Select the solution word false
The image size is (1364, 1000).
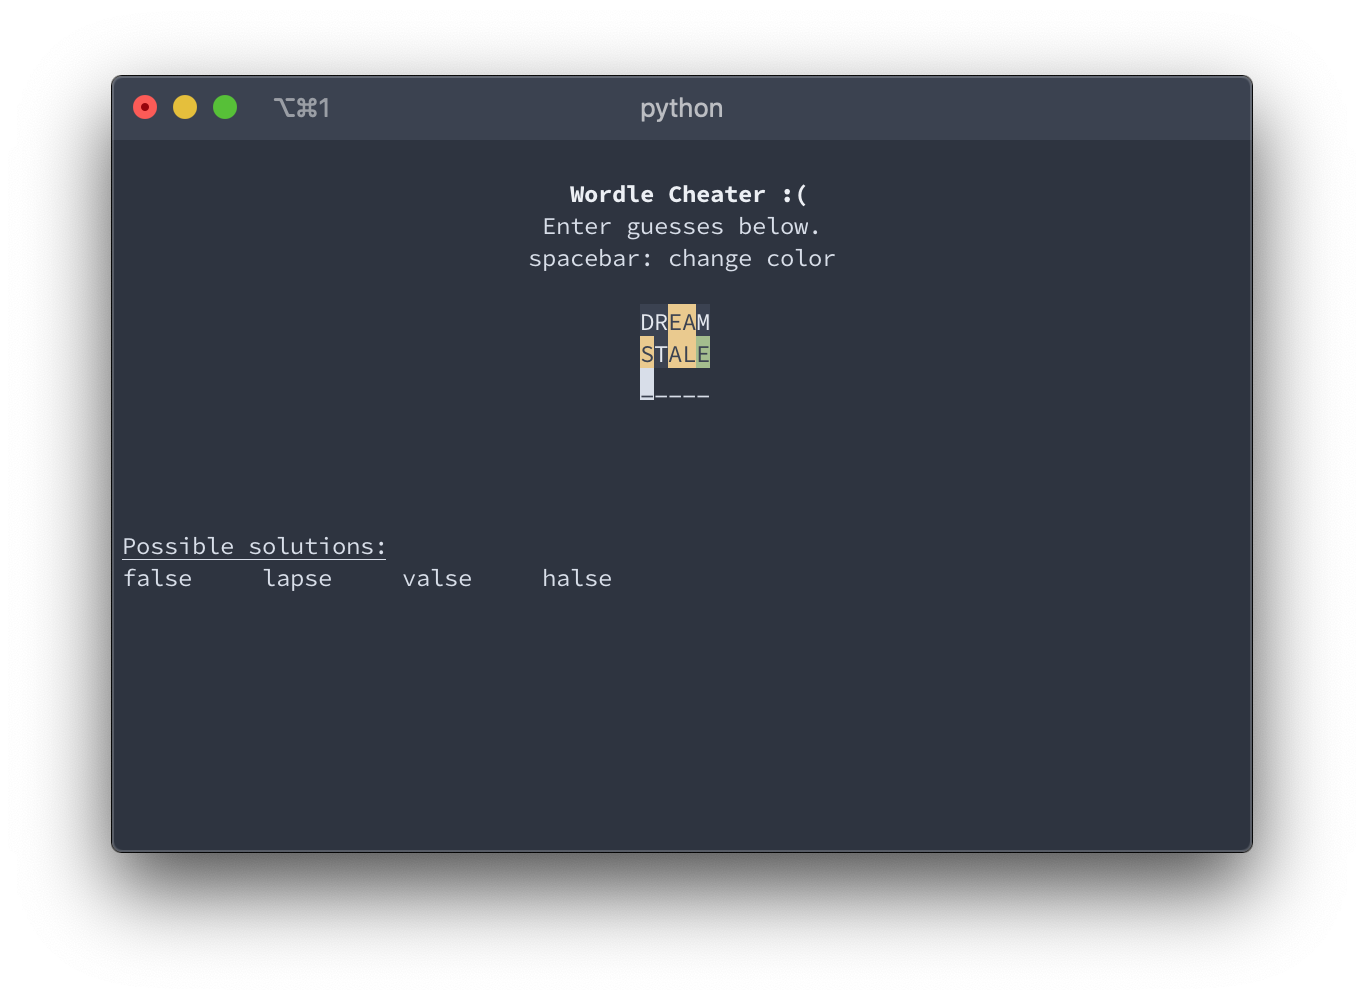(x=157, y=578)
